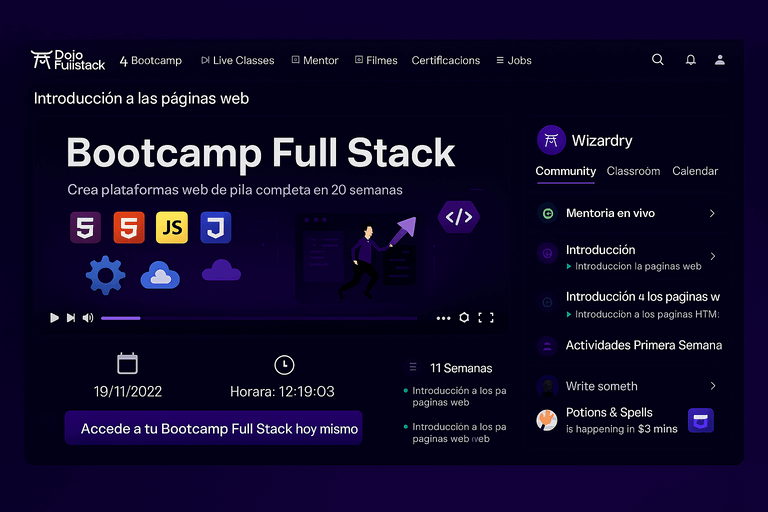
Task: Open the user profile icon
Action: (x=720, y=60)
